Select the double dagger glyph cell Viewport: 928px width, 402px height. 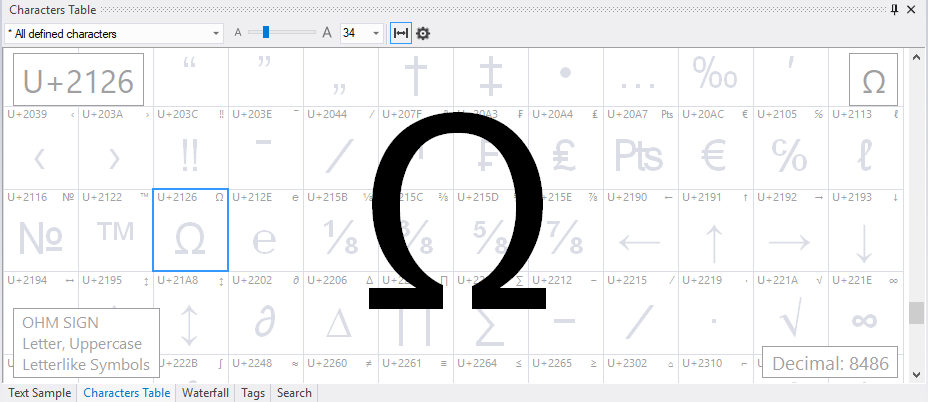click(x=491, y=77)
